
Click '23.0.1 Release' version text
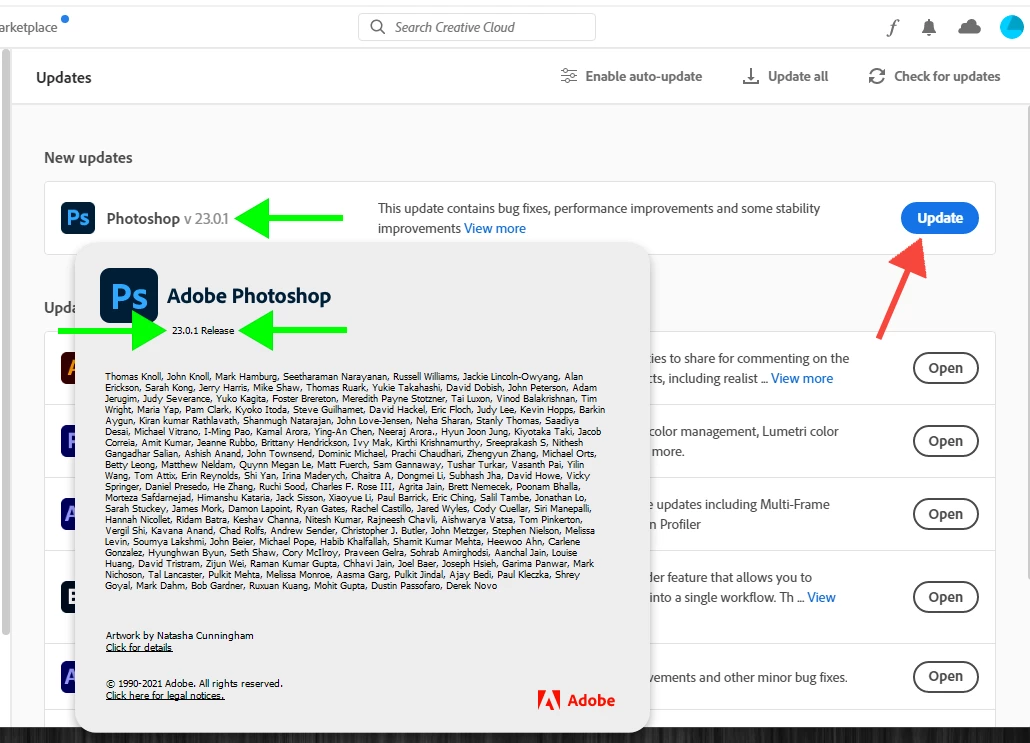point(203,330)
